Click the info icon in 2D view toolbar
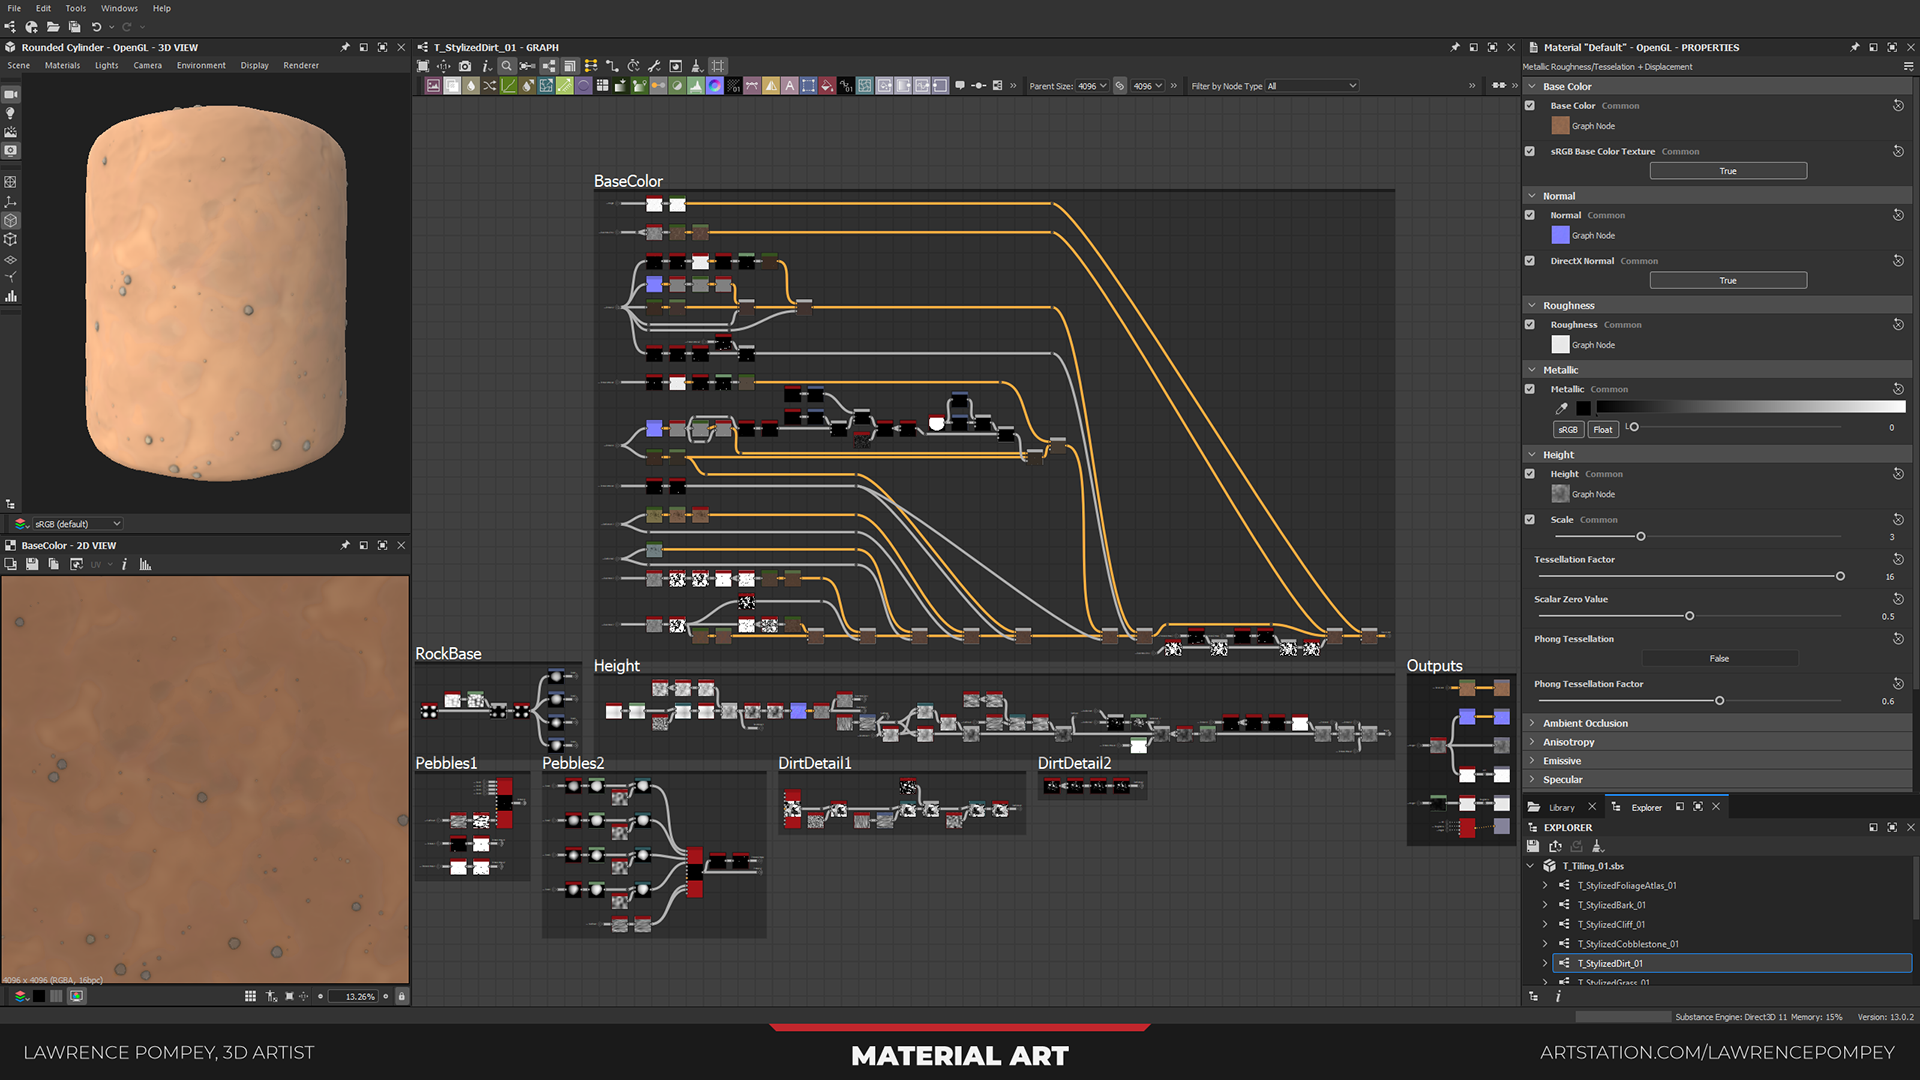Image resolution: width=1920 pixels, height=1080 pixels. pyautogui.click(x=124, y=564)
